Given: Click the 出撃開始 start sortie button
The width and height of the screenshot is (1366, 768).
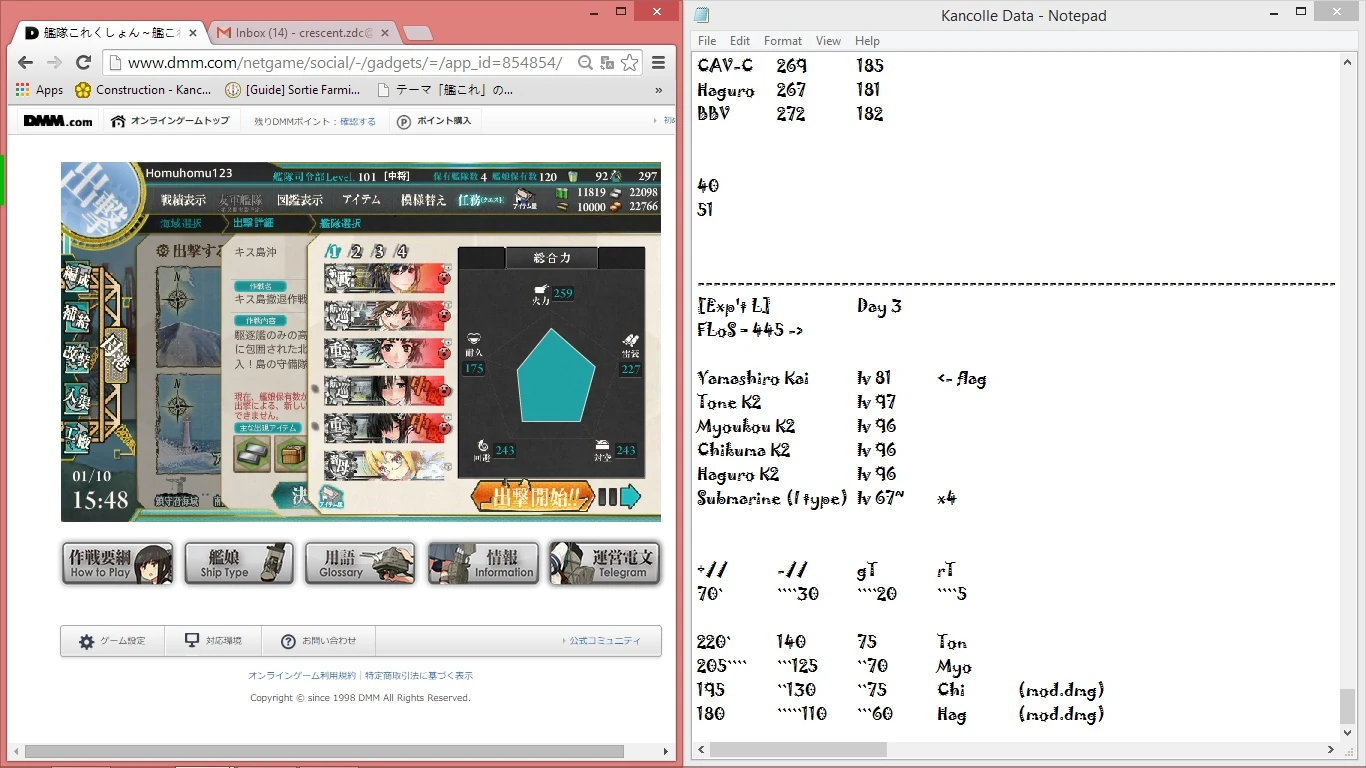Looking at the screenshot, I should (x=531, y=496).
